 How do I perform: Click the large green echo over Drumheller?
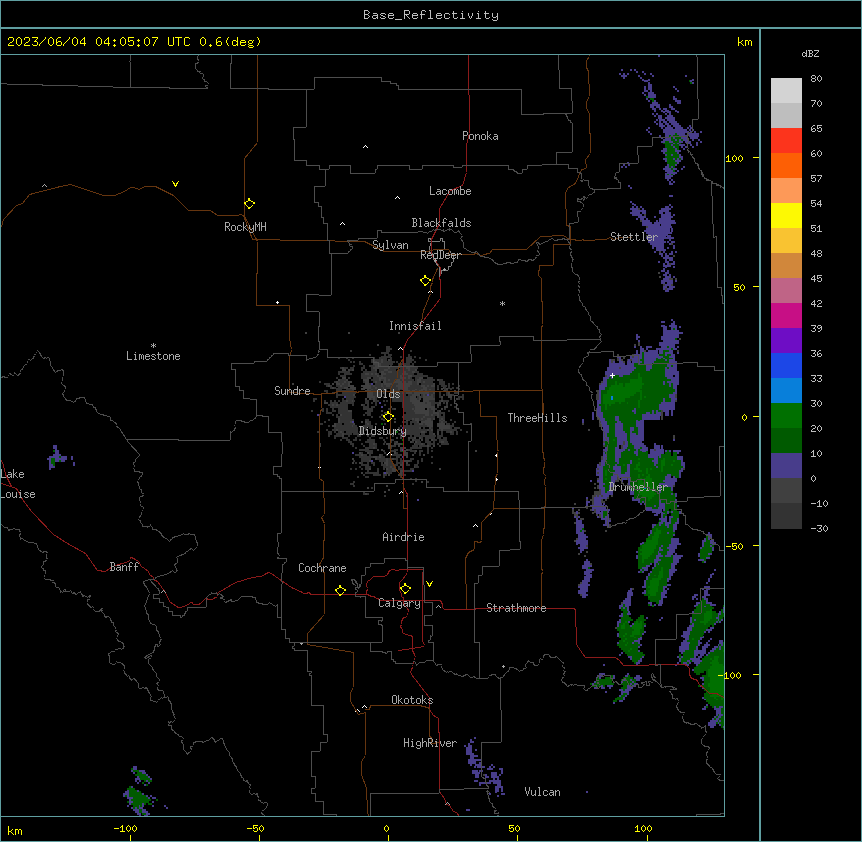[x=638, y=423]
